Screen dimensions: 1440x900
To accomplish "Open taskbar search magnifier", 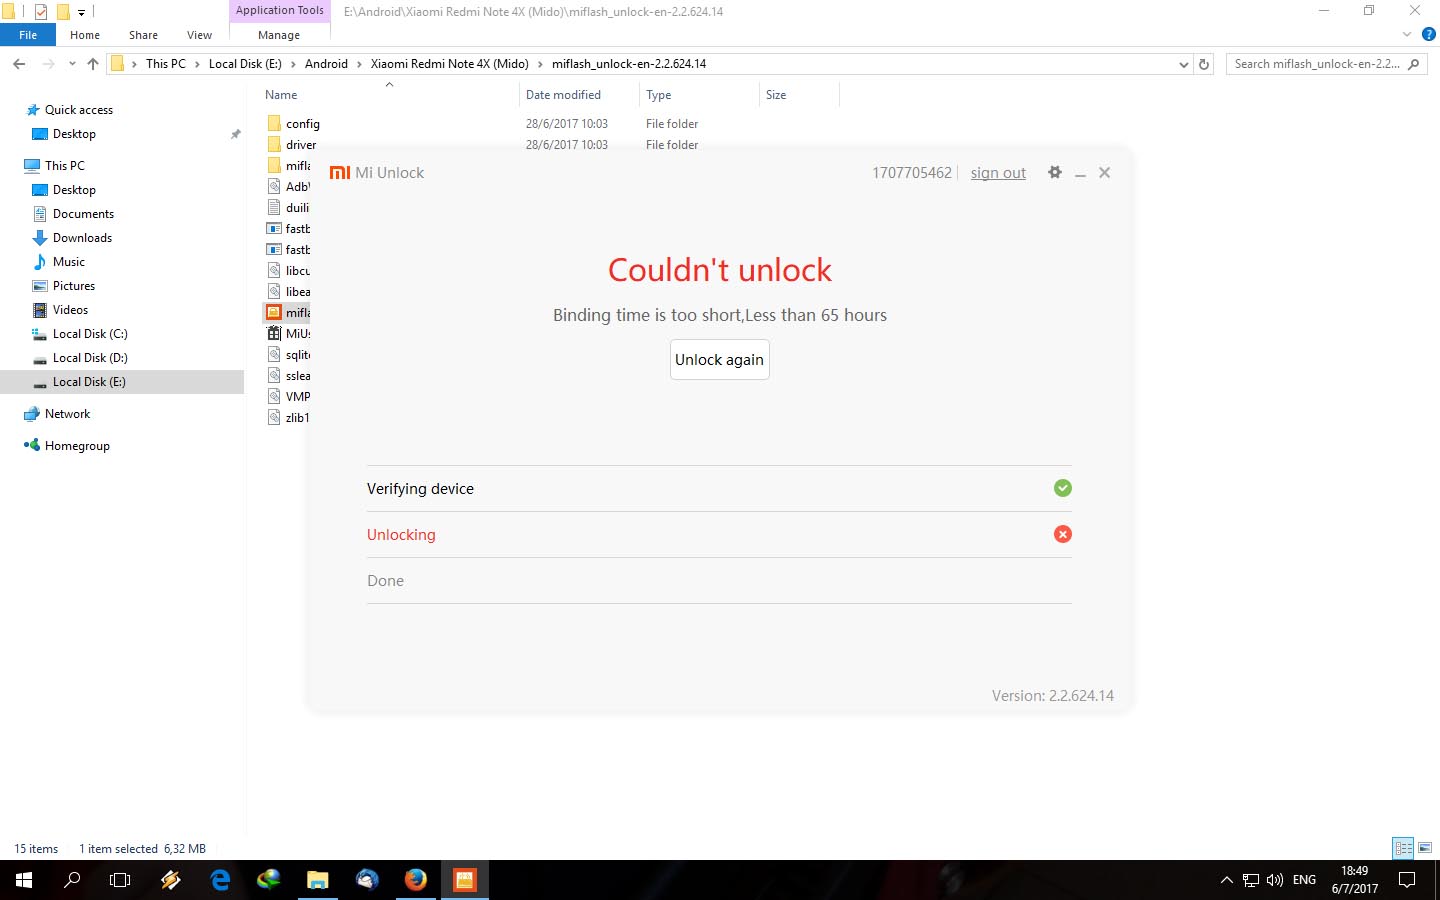I will click(x=72, y=880).
